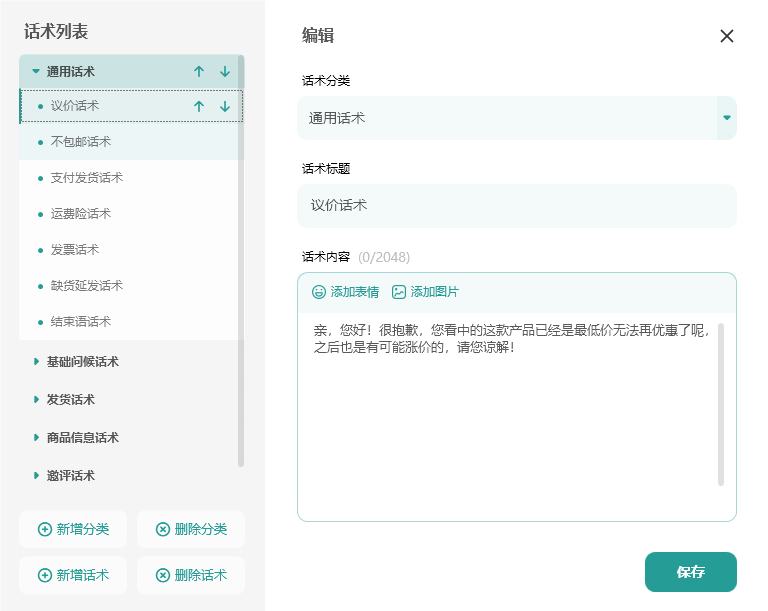This screenshot has height=611, width=768.
Task: Move 议价话术 item down with arrow
Action: pyautogui.click(x=225, y=106)
